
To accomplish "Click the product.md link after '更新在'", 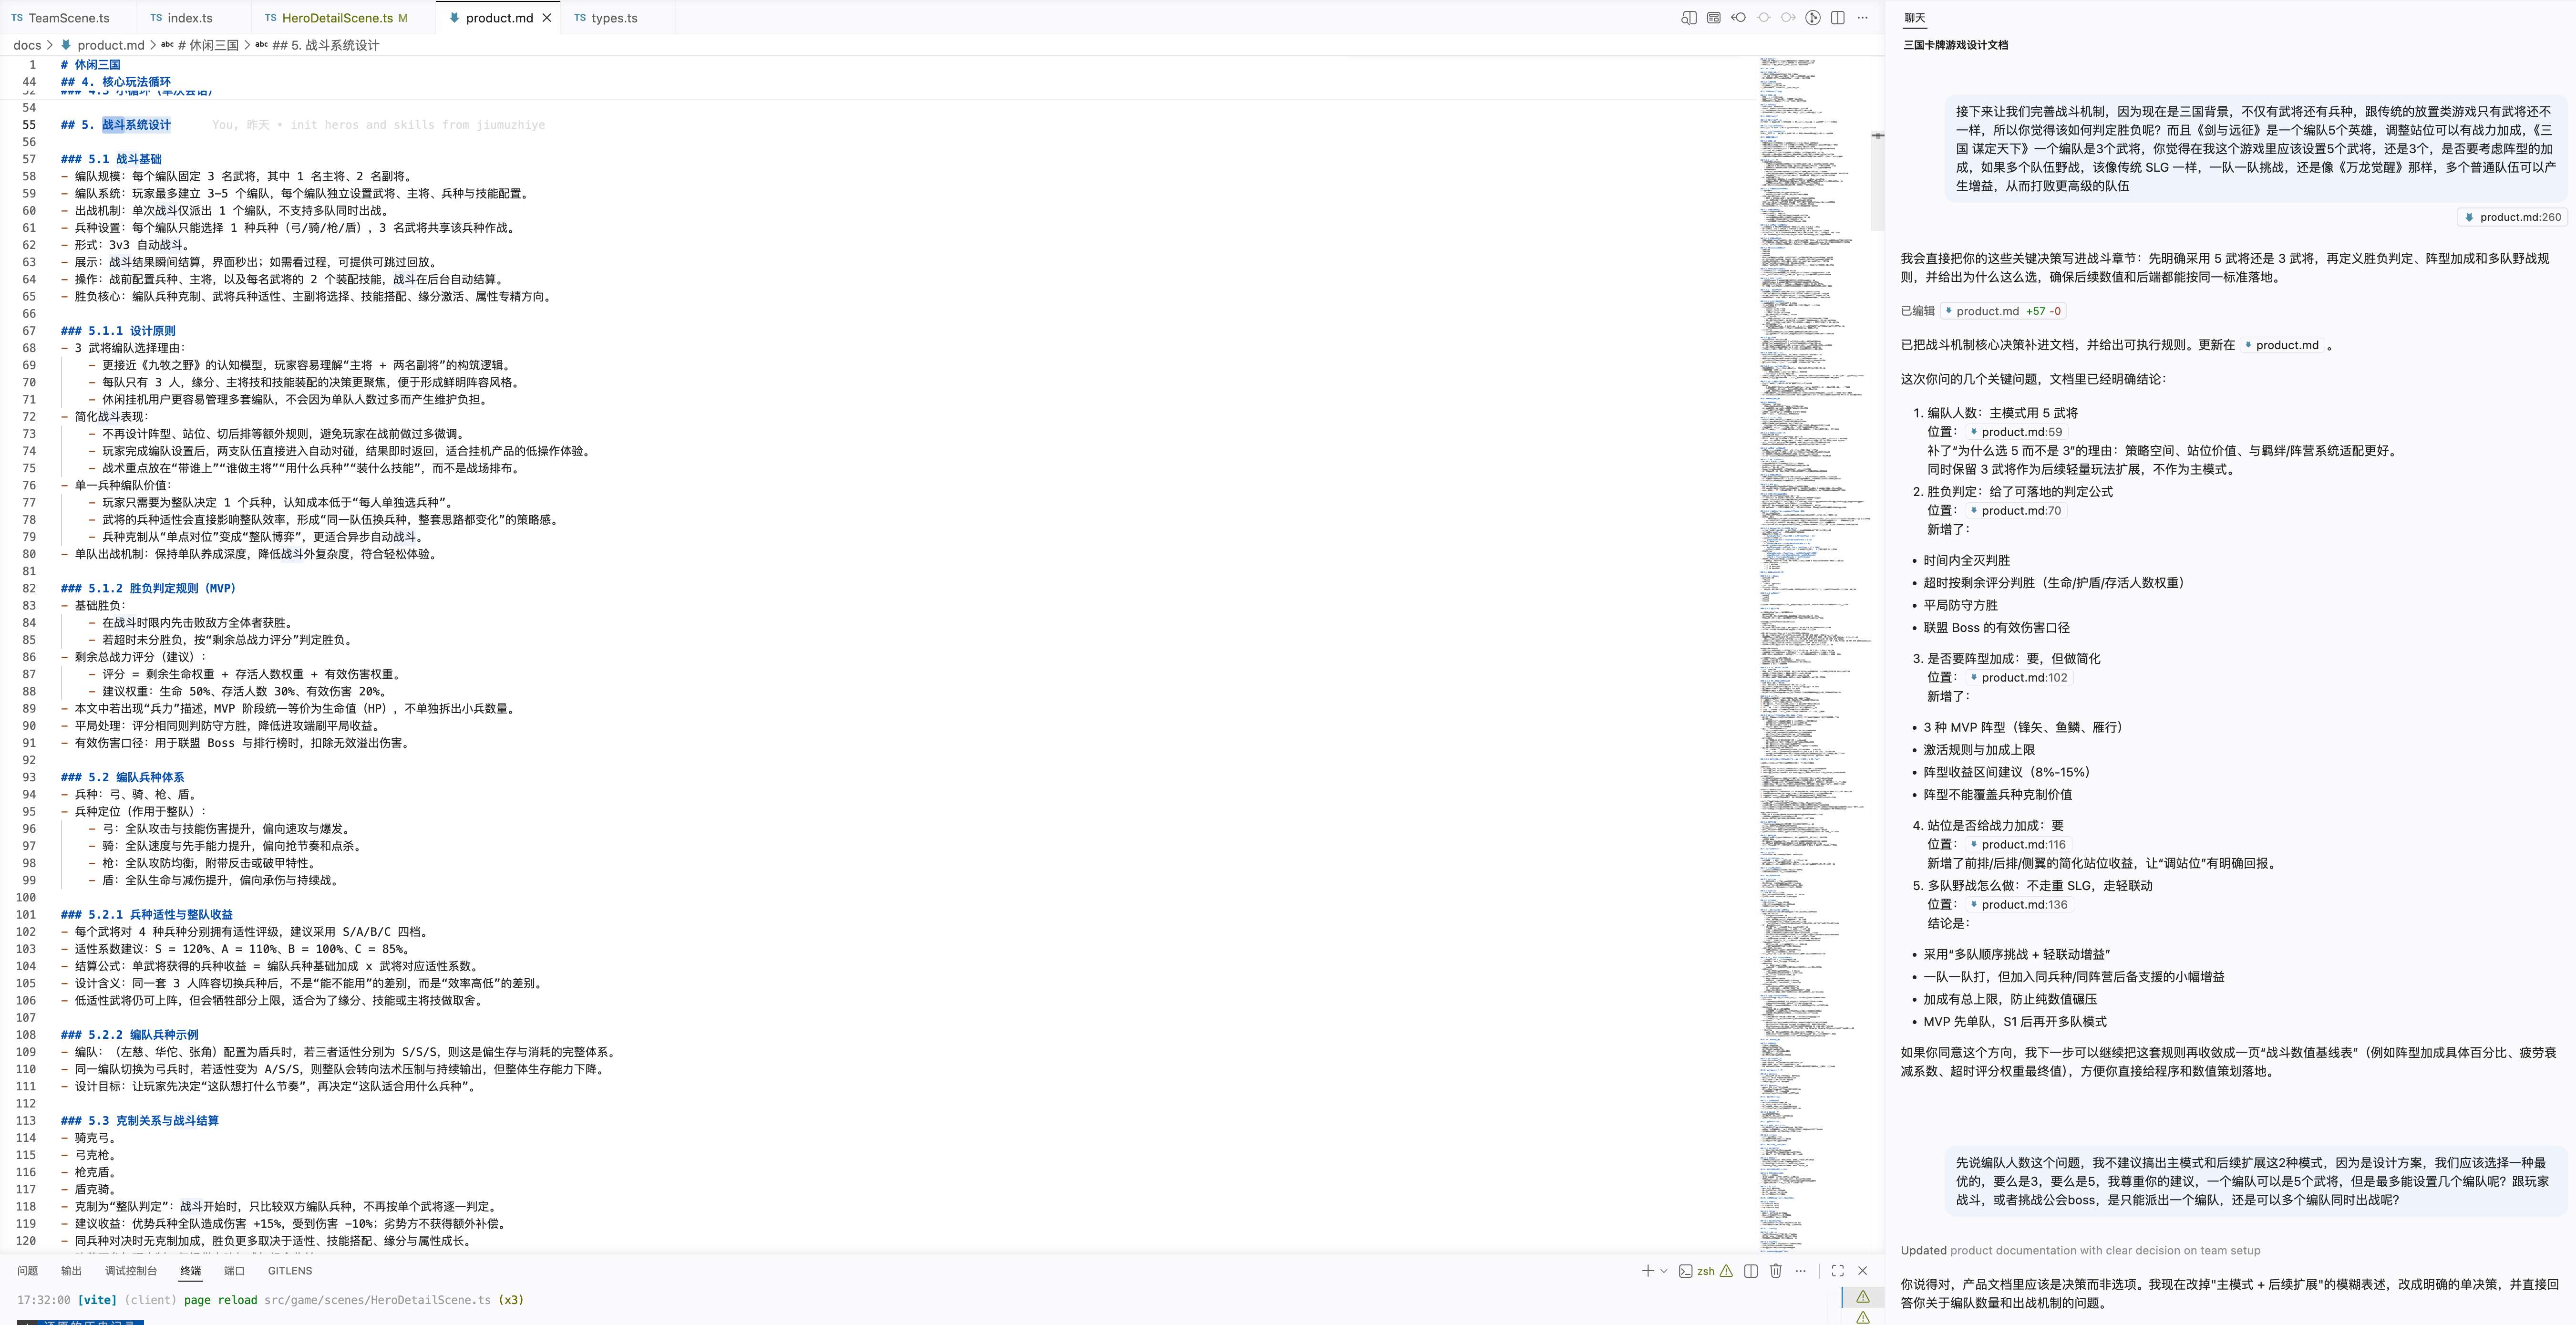I will [x=2282, y=345].
